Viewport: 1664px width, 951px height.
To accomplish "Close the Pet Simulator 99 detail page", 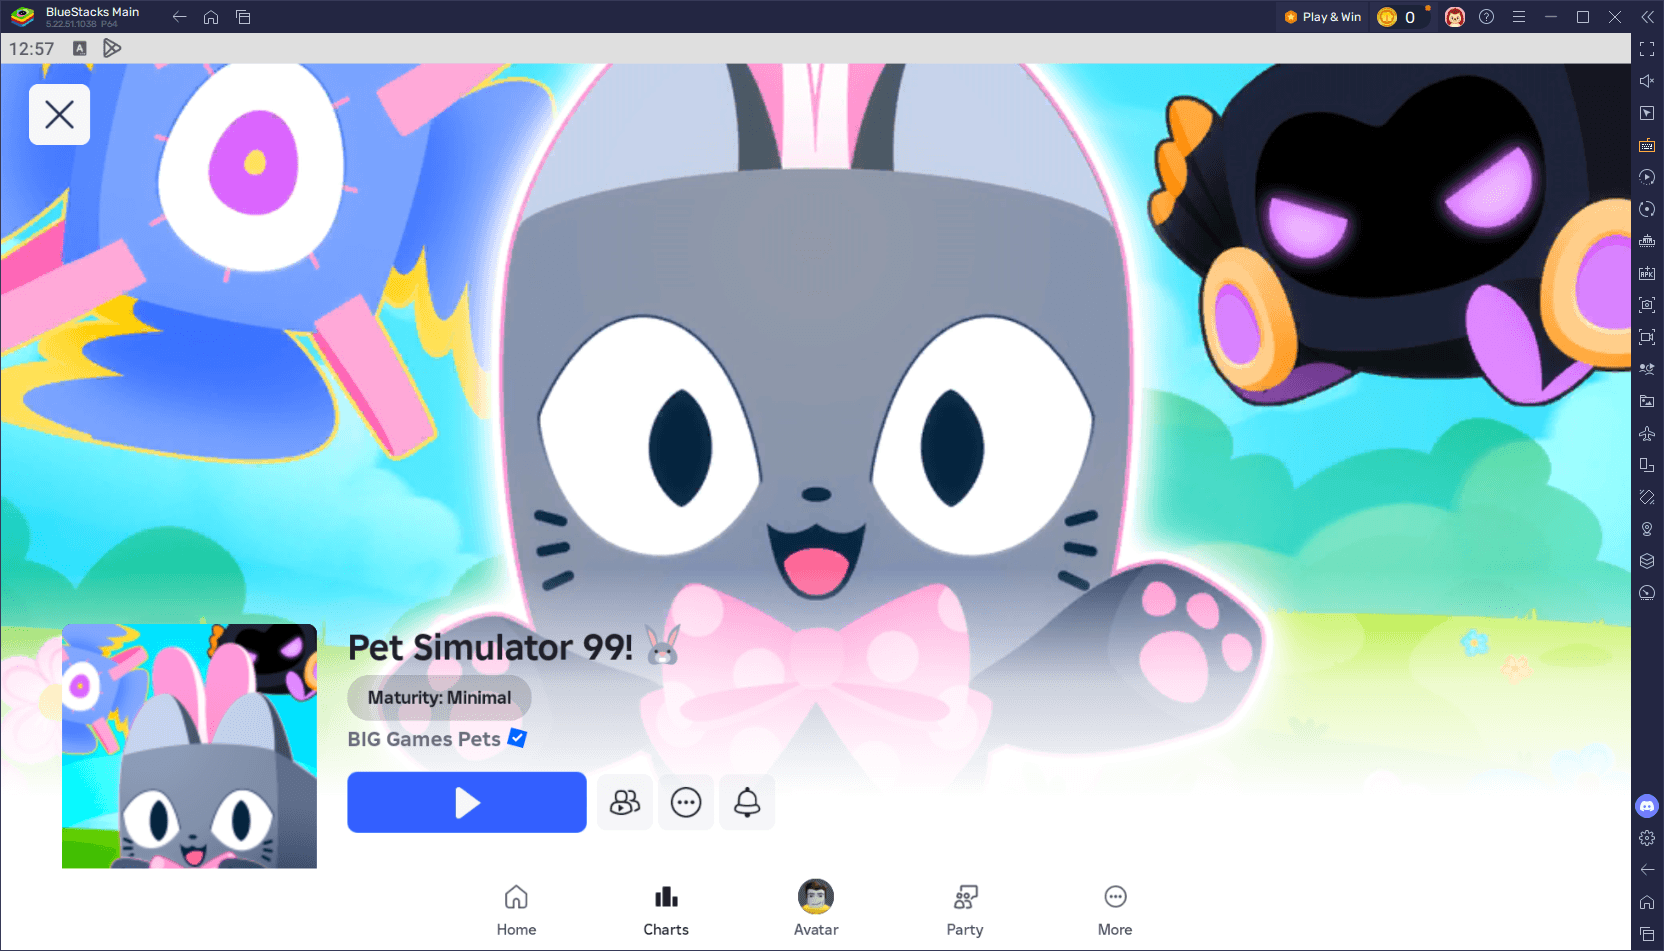I will [59, 114].
